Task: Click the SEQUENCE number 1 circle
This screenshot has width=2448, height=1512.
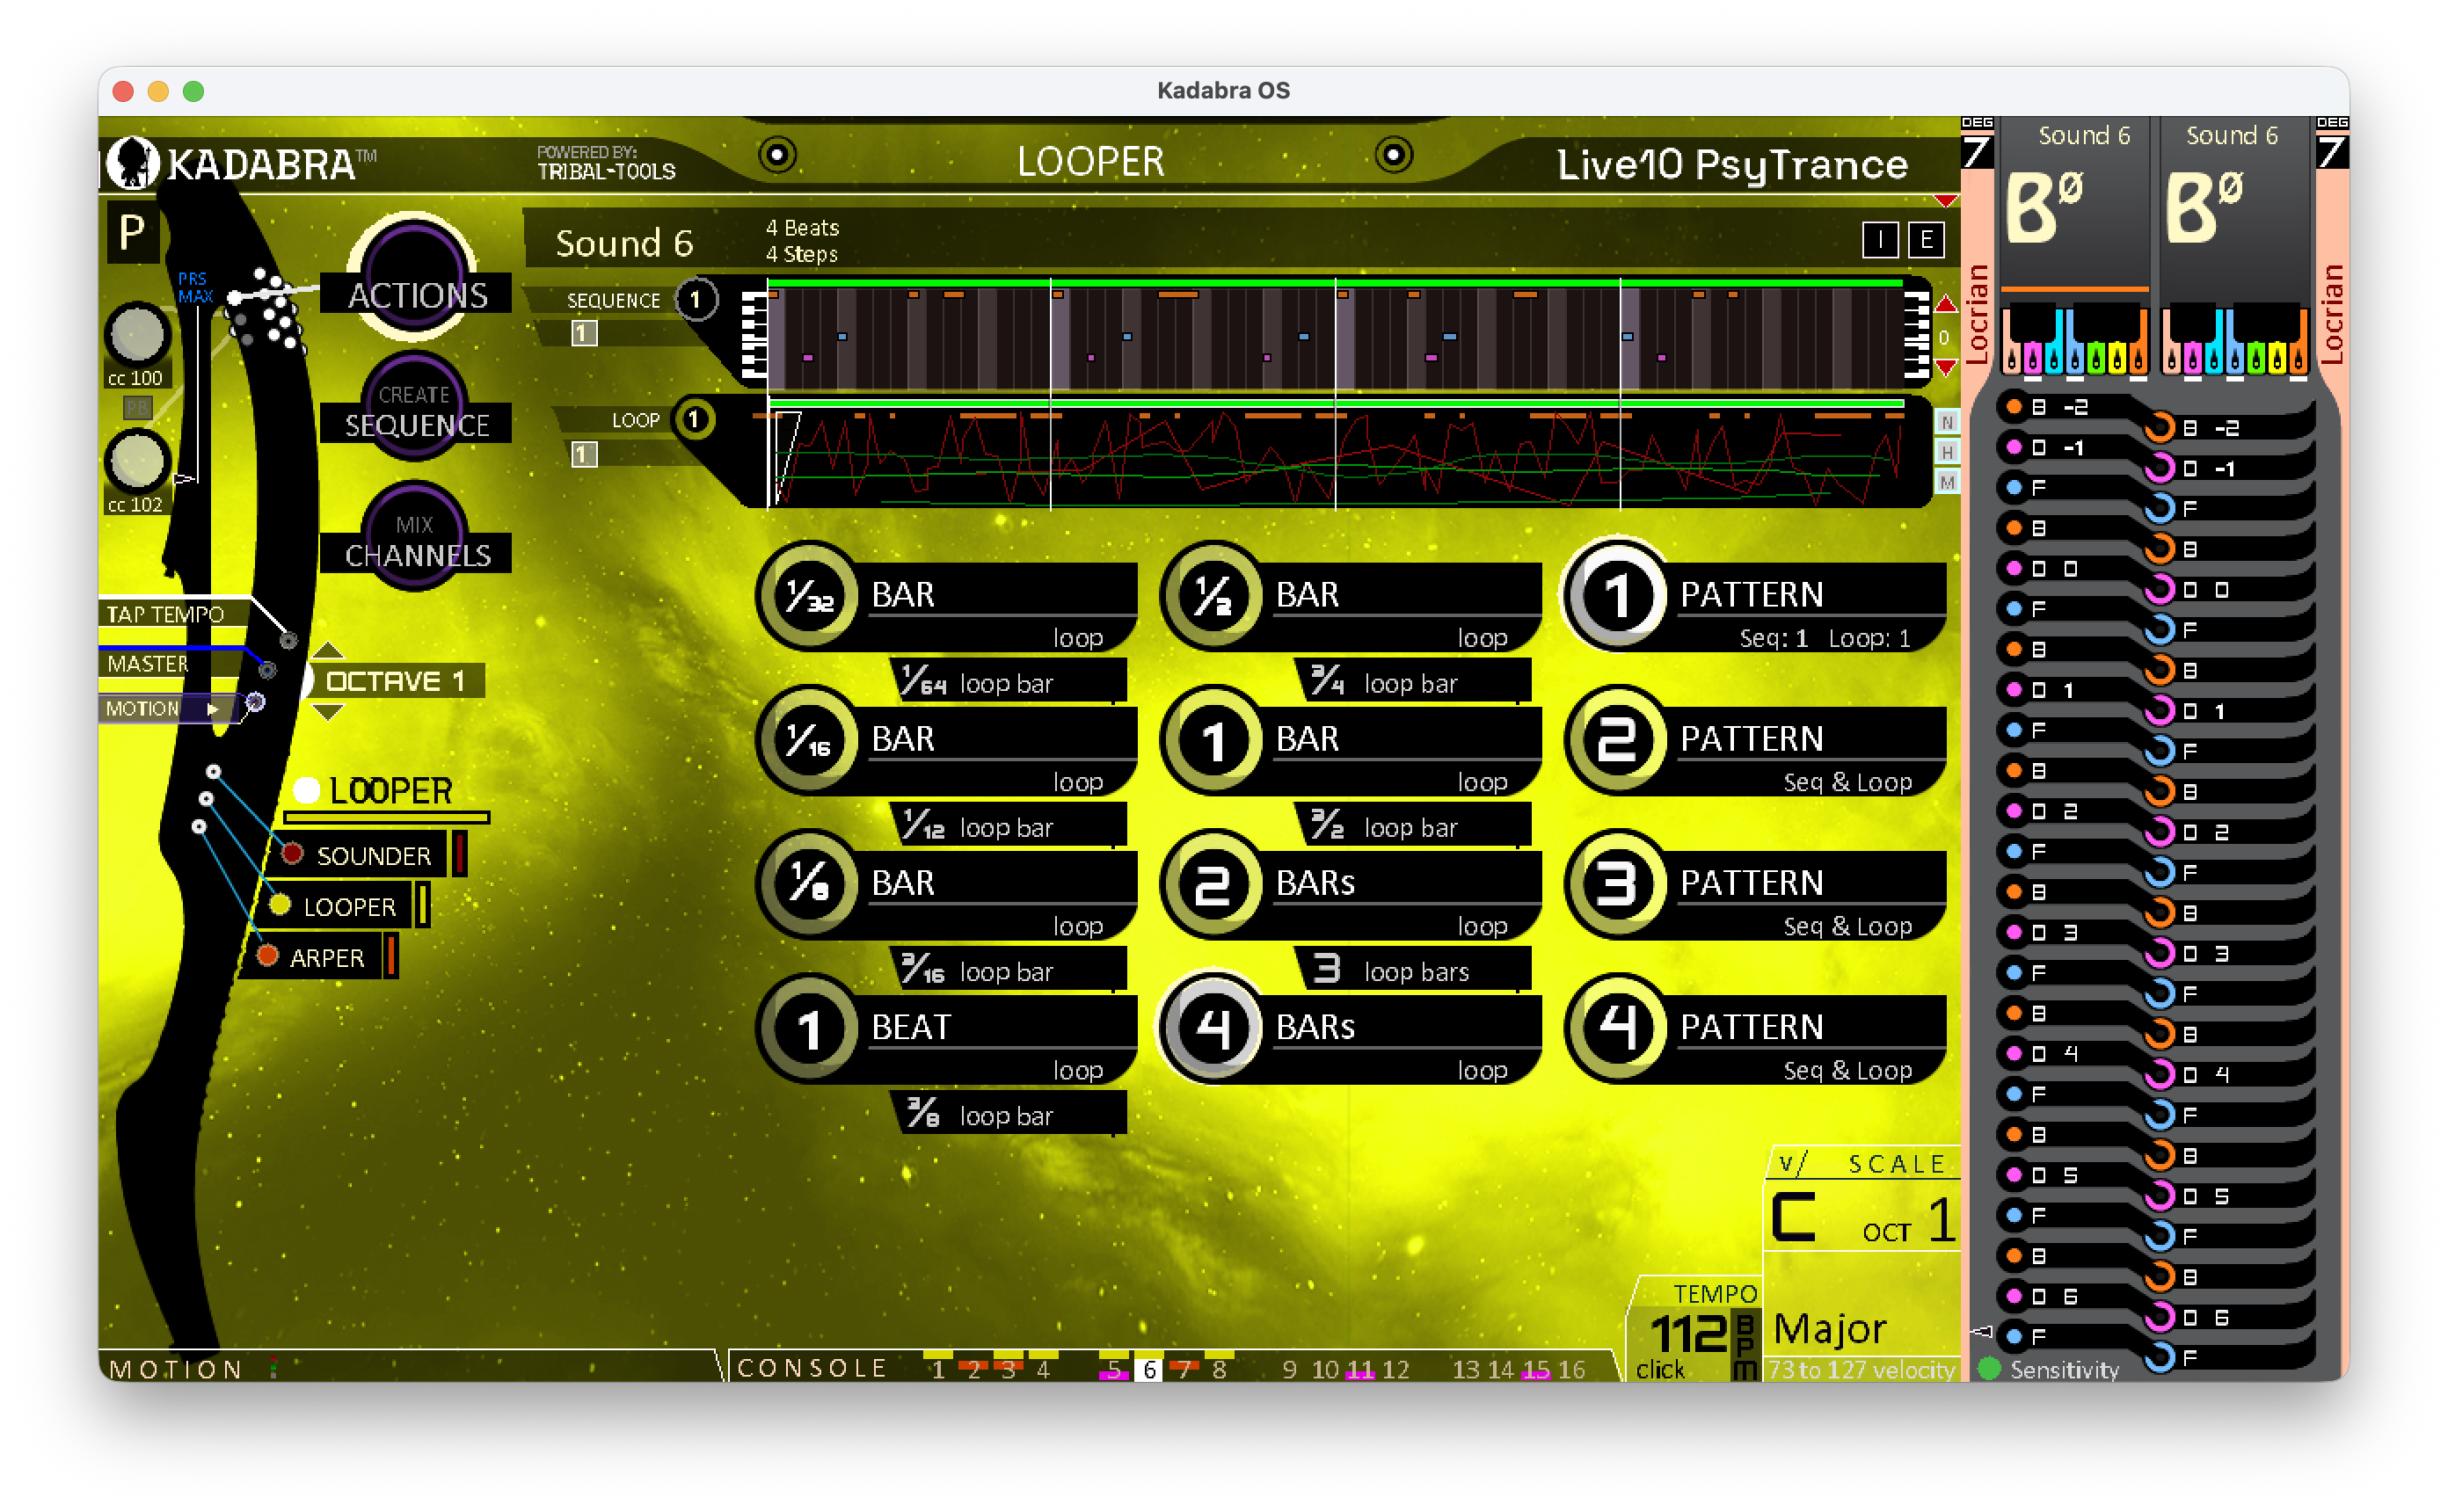Action: pos(695,299)
